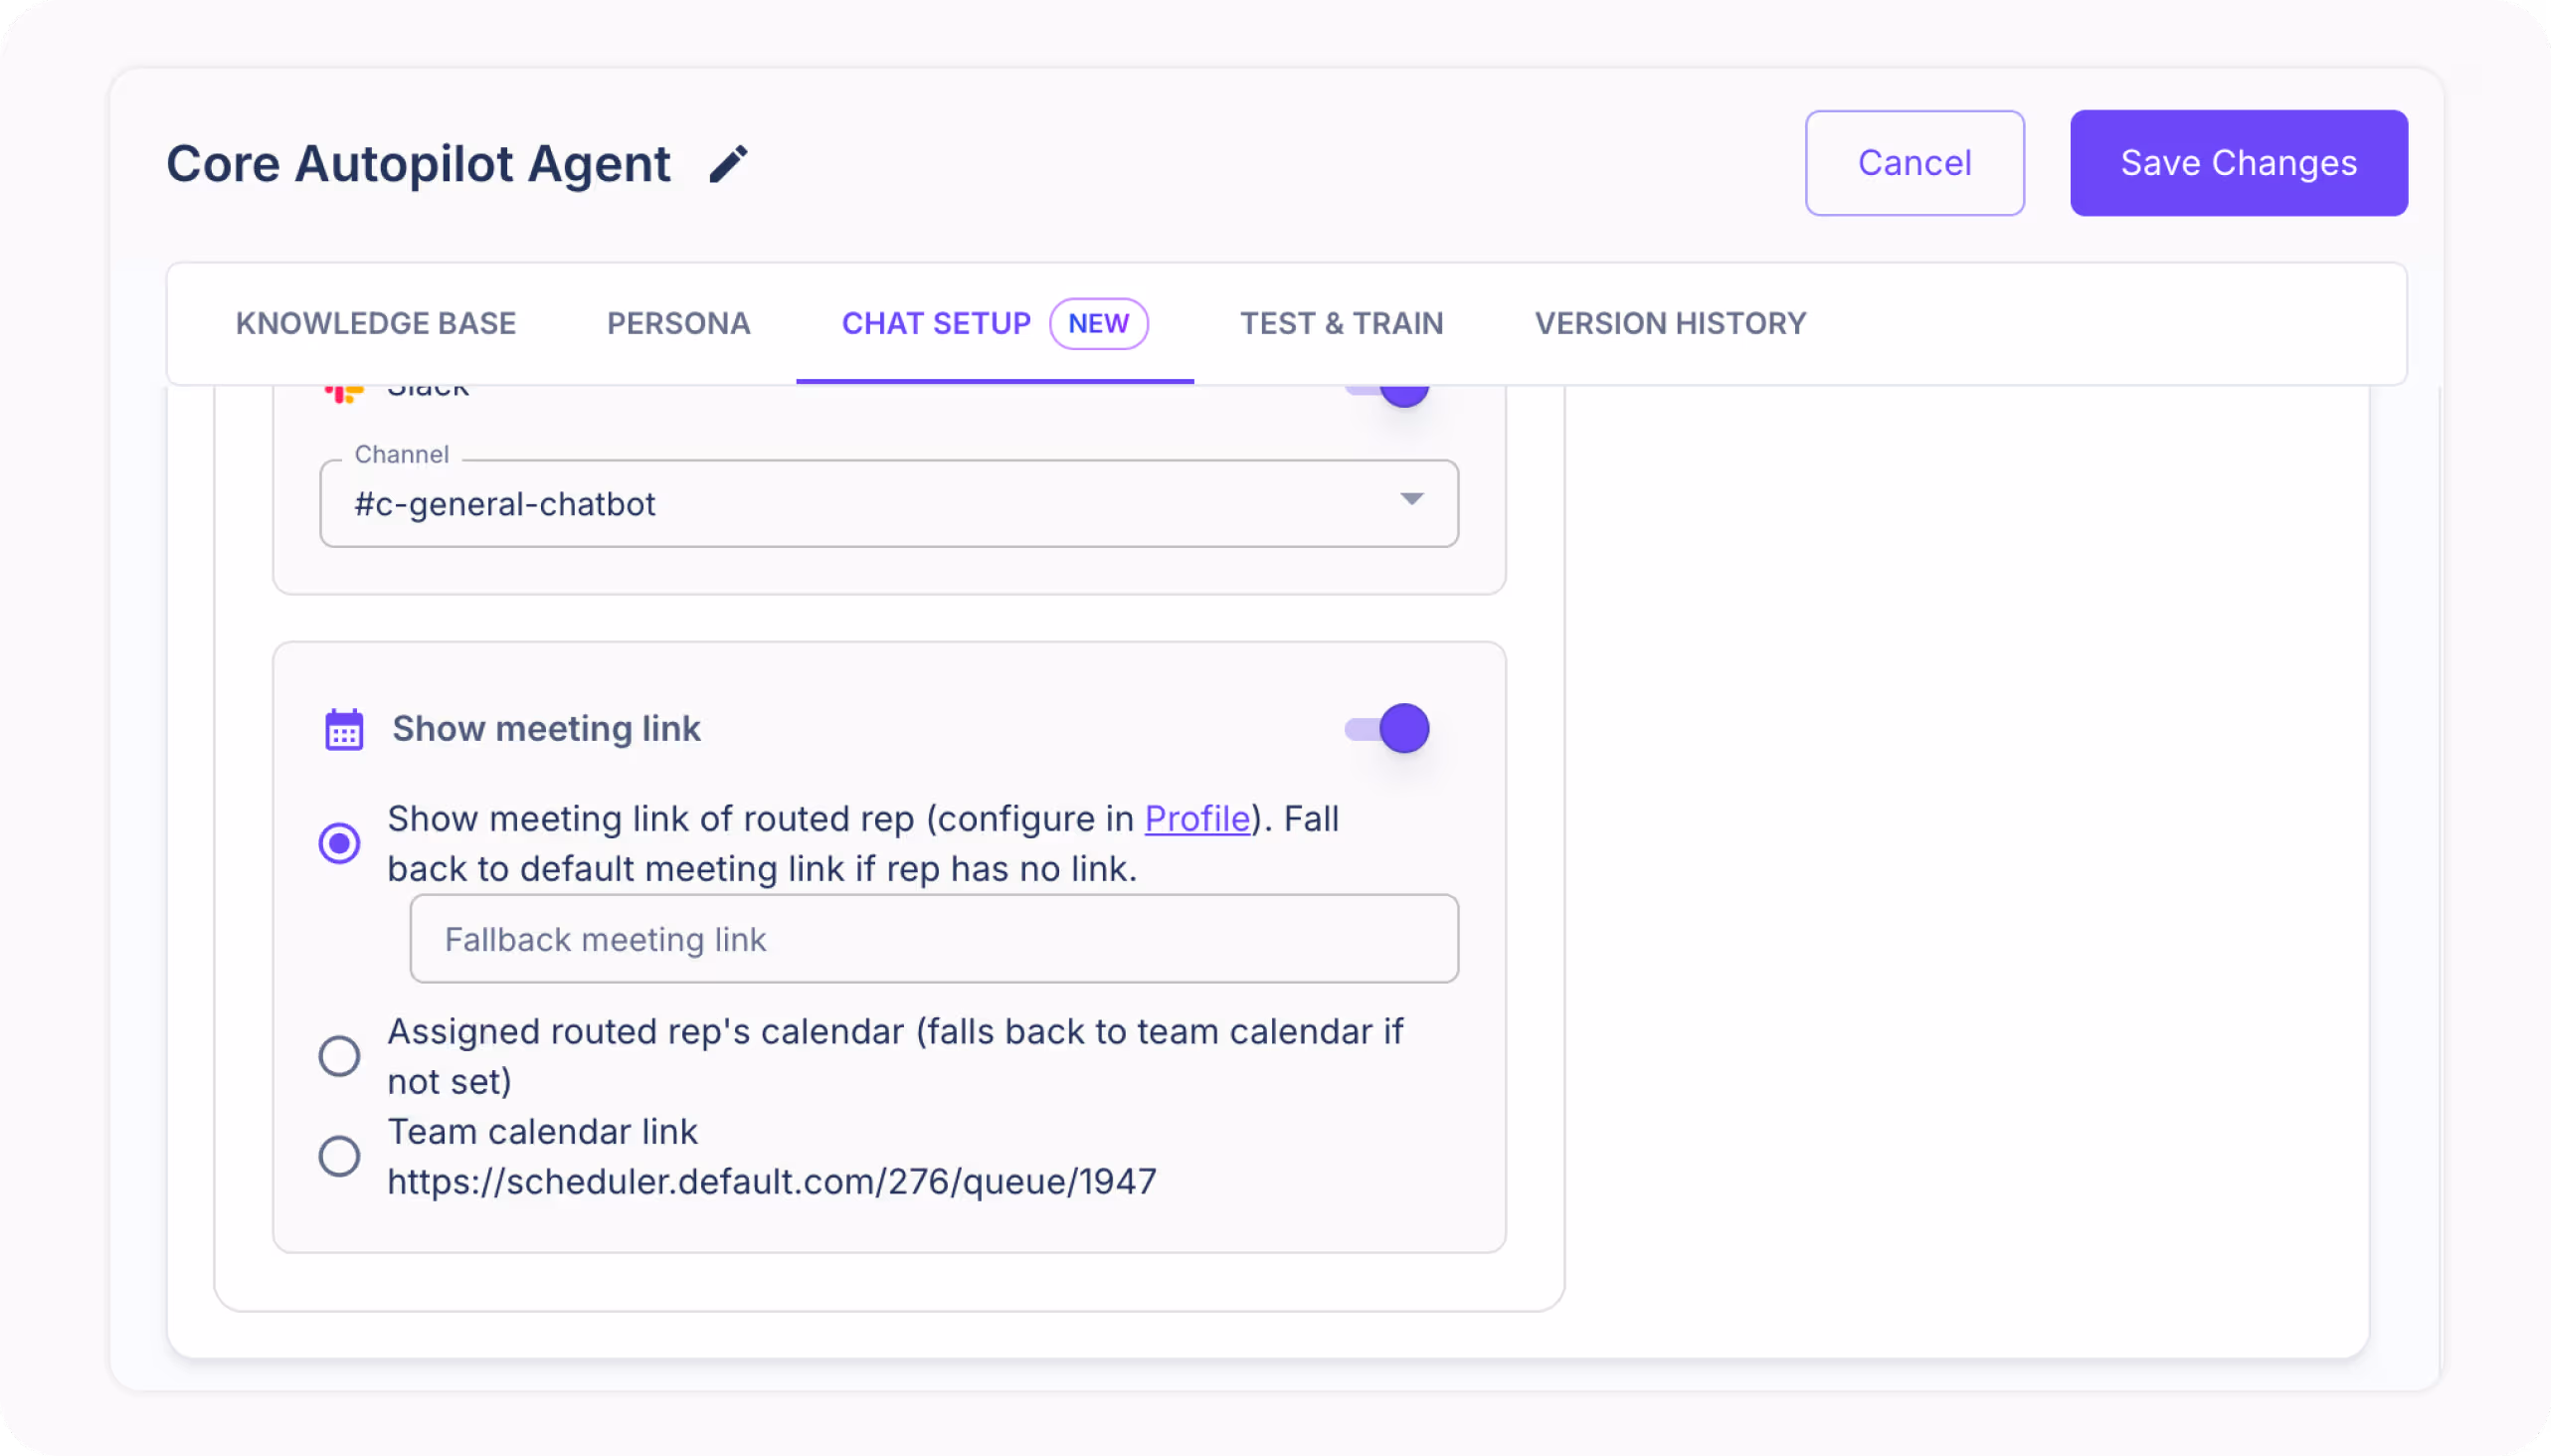The width and height of the screenshot is (2551, 1456).
Task: Click the calendar icon next to Show meeting link
Action: tap(343, 728)
